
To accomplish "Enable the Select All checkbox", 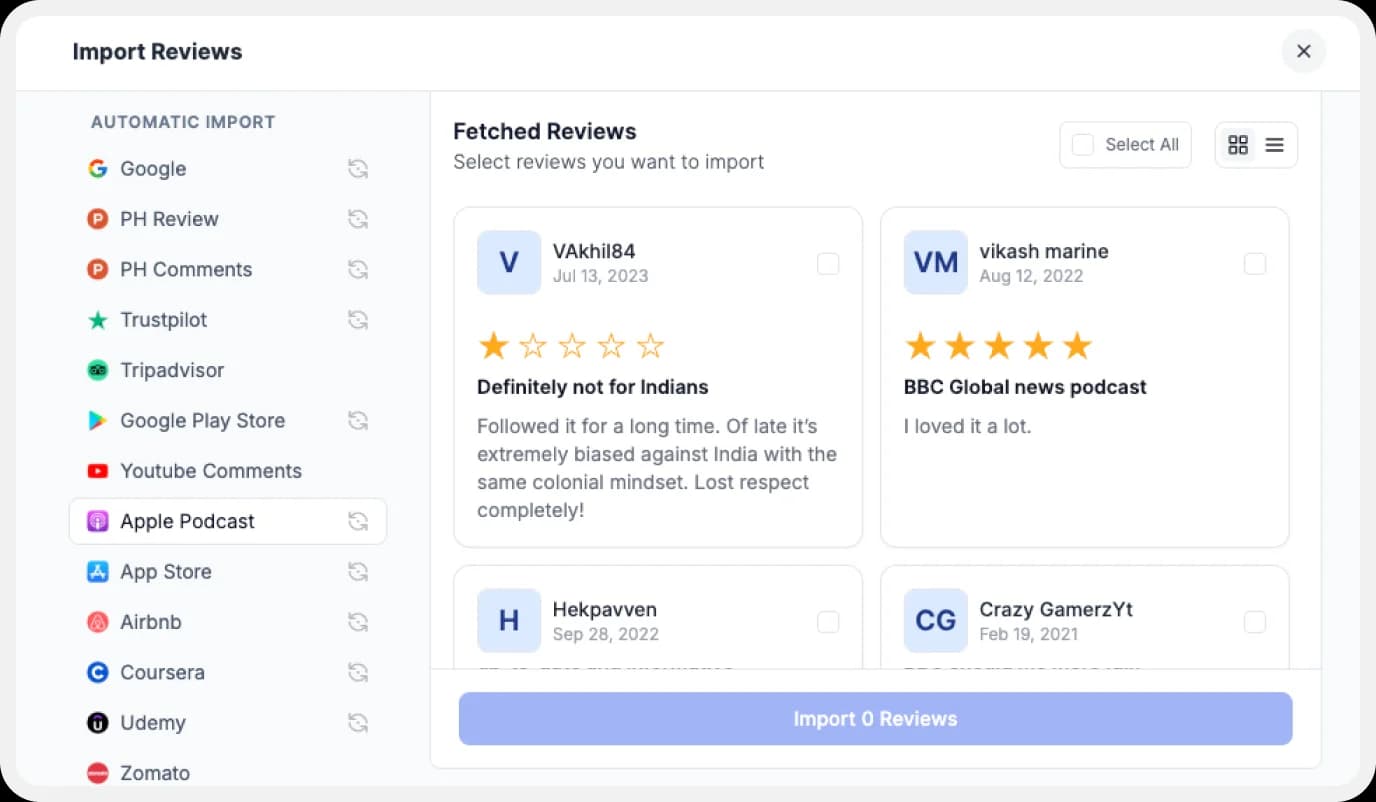I will [1082, 144].
